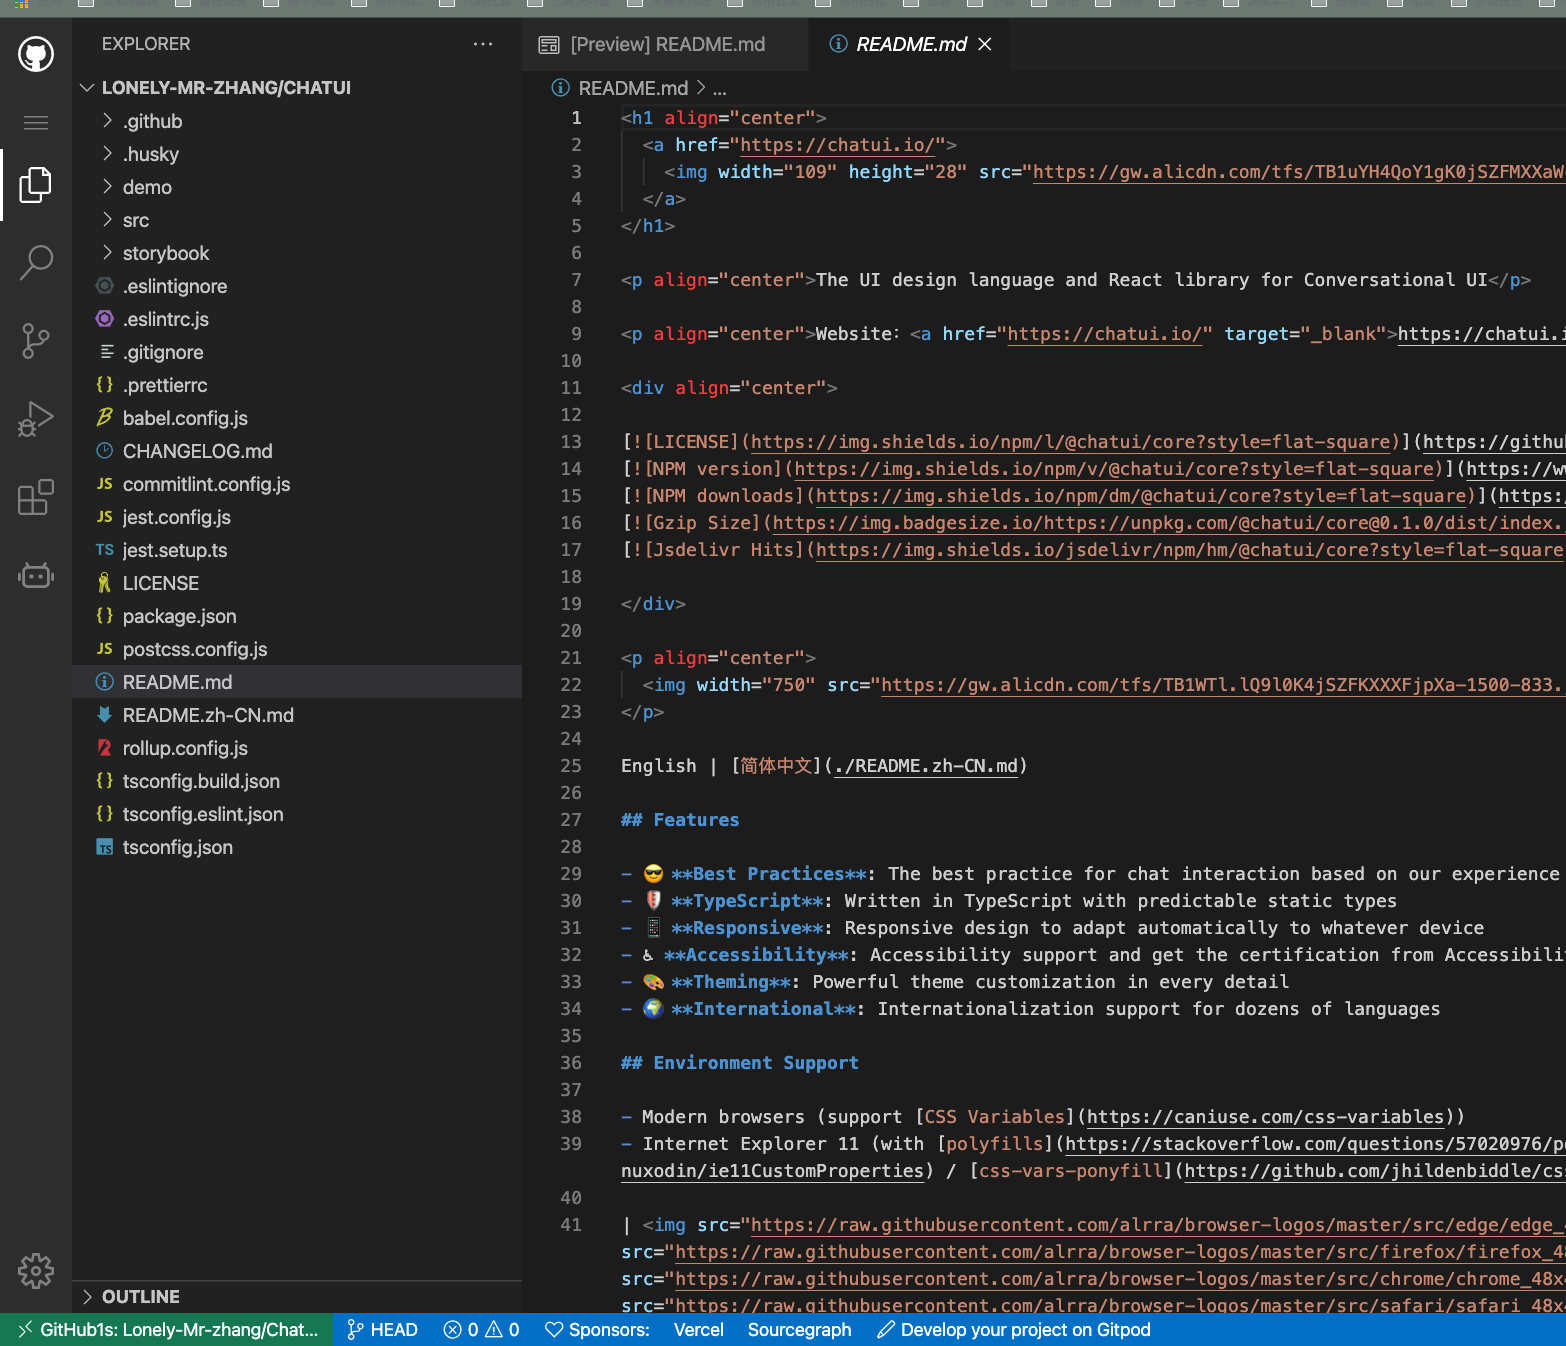
Task: Open the GitHub logo icon in activity bar
Action: click(x=36, y=54)
